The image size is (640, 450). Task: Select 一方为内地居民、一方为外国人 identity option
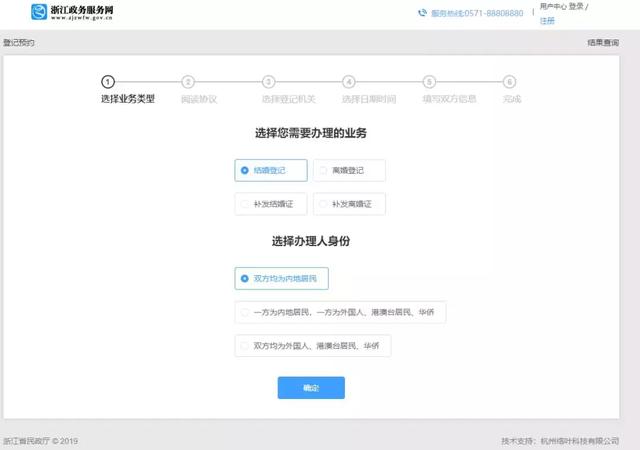click(340, 312)
